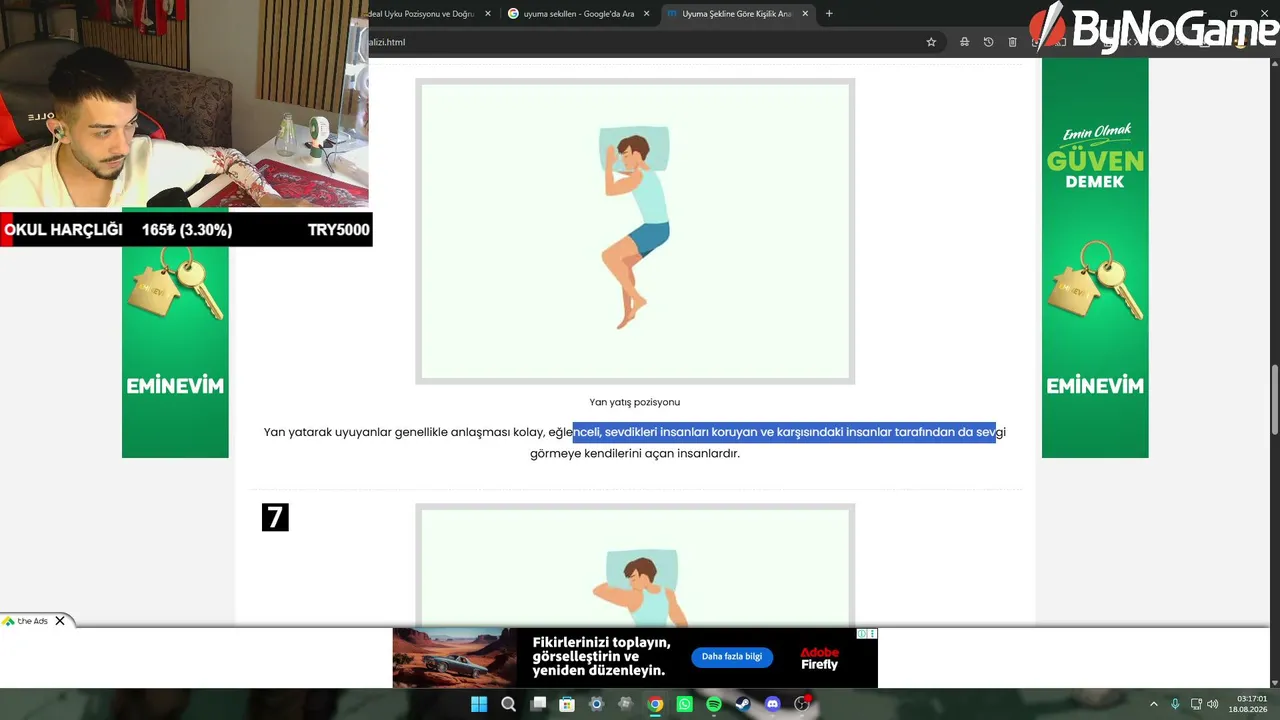This screenshot has width=1280, height=720.
Task: Click the number 7 section badge
Action: (x=275, y=517)
